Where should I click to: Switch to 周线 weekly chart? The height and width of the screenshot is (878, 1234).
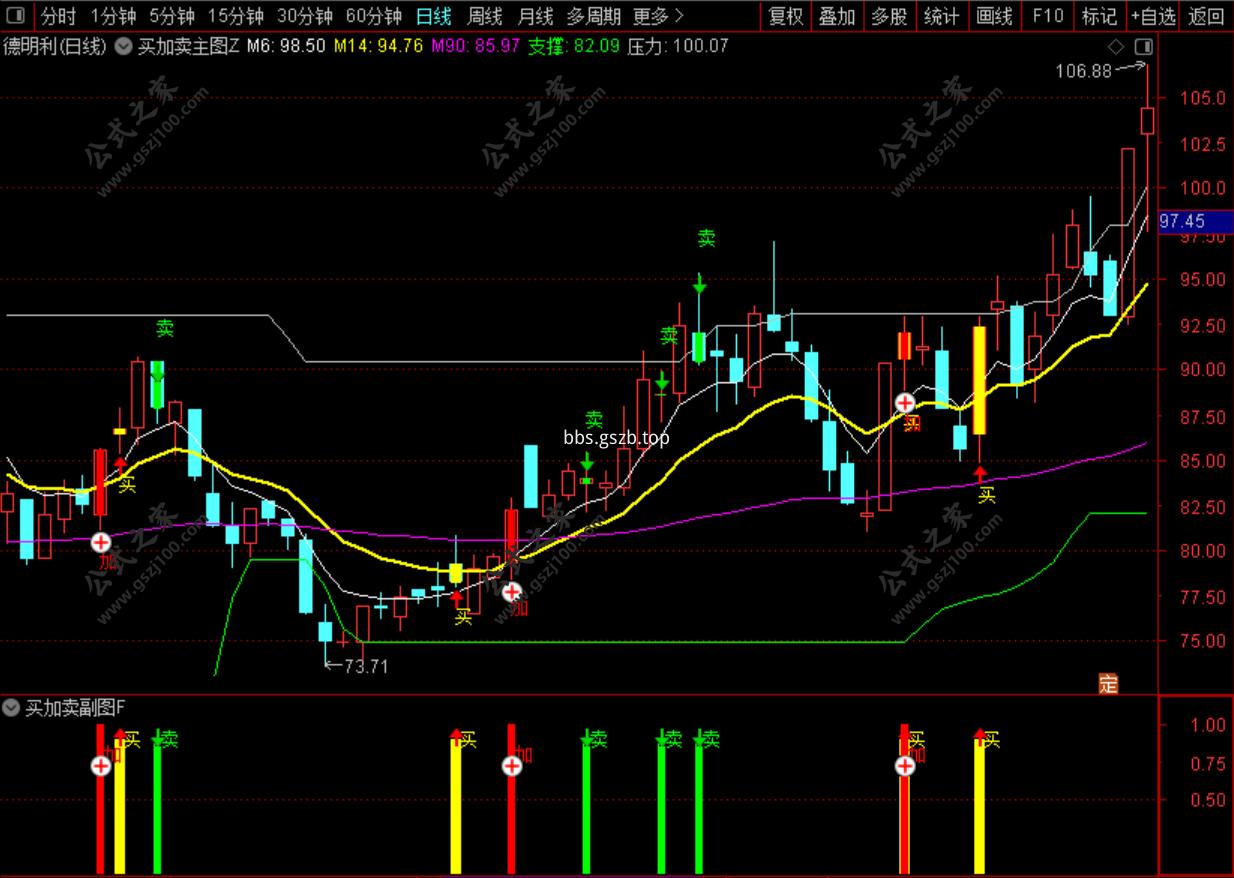(485, 16)
